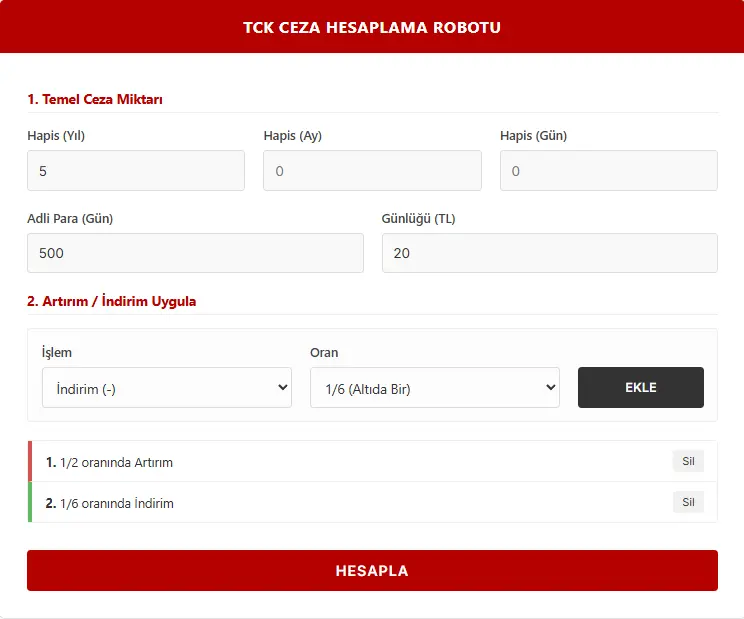Image resolution: width=744 pixels, height=619 pixels.
Task: Click the 'Günlüğü (TL)' label
Action: 418,219
